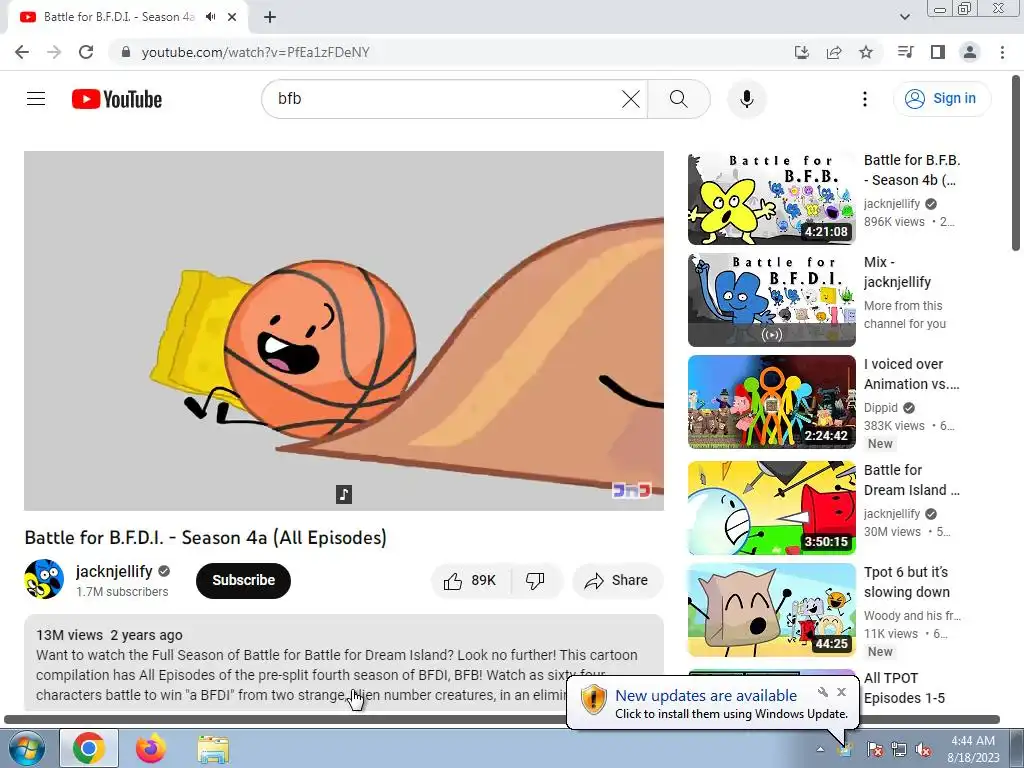Click the video title Battle for B.F.D.I. Season 4a
The image size is (1024, 768).
(206, 537)
